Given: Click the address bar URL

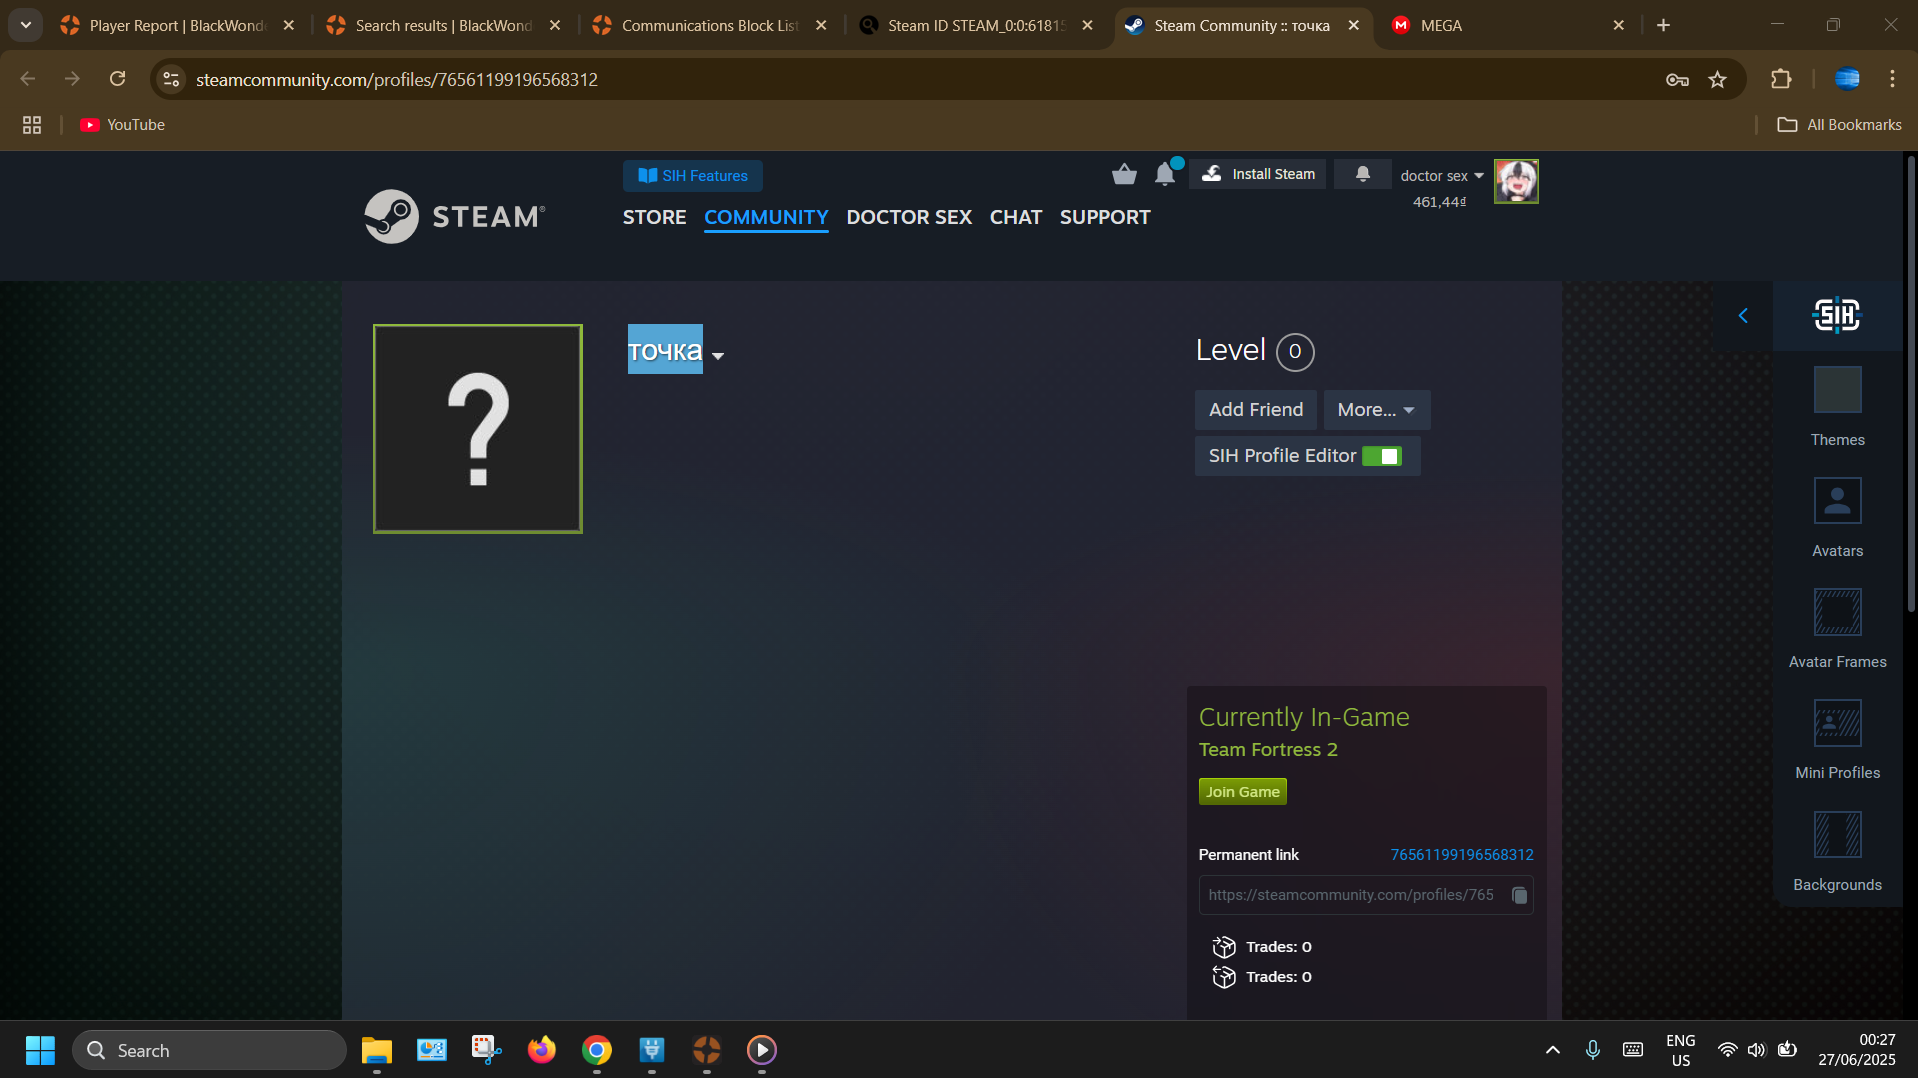Looking at the screenshot, I should click(x=397, y=80).
